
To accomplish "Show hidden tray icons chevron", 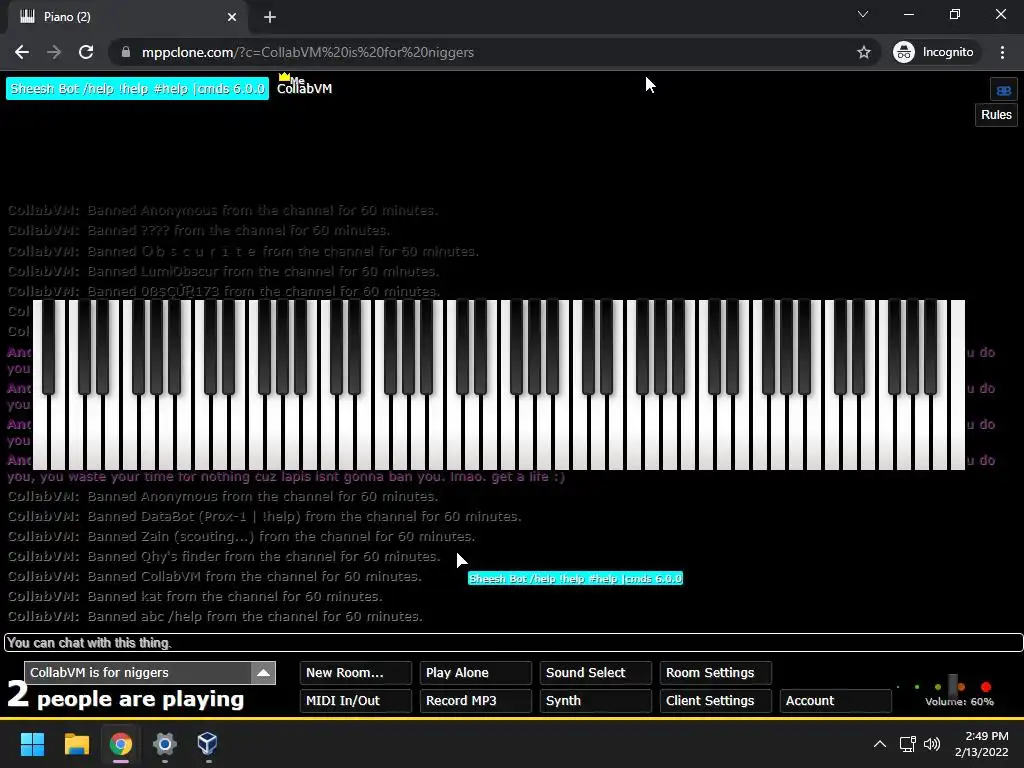I will 880,744.
